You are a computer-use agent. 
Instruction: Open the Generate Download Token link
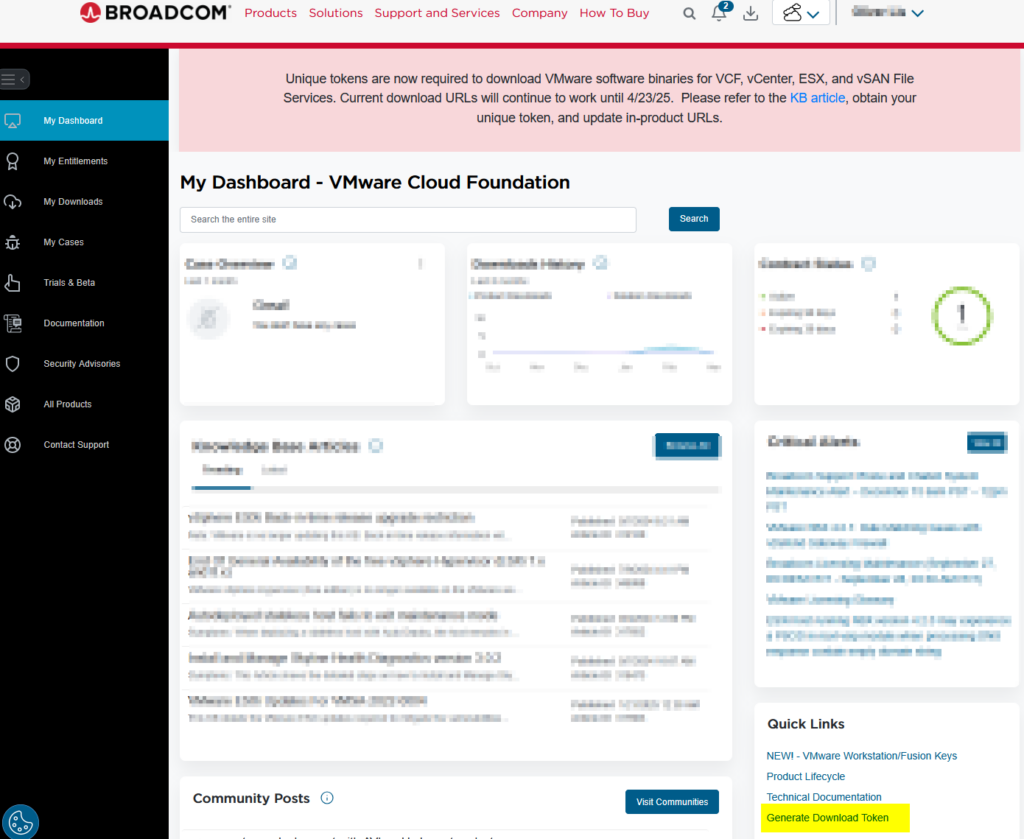point(827,818)
